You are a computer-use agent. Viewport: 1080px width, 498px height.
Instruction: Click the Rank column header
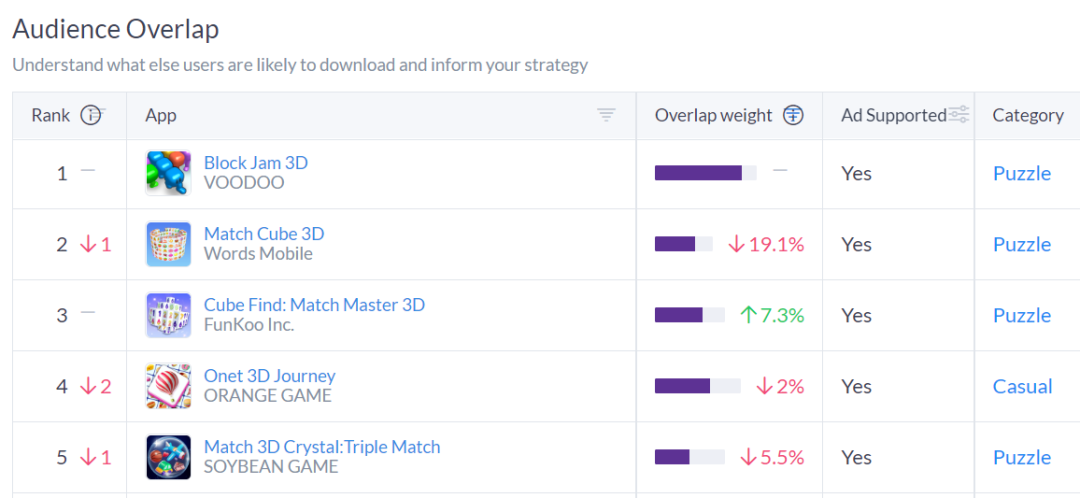(50, 115)
